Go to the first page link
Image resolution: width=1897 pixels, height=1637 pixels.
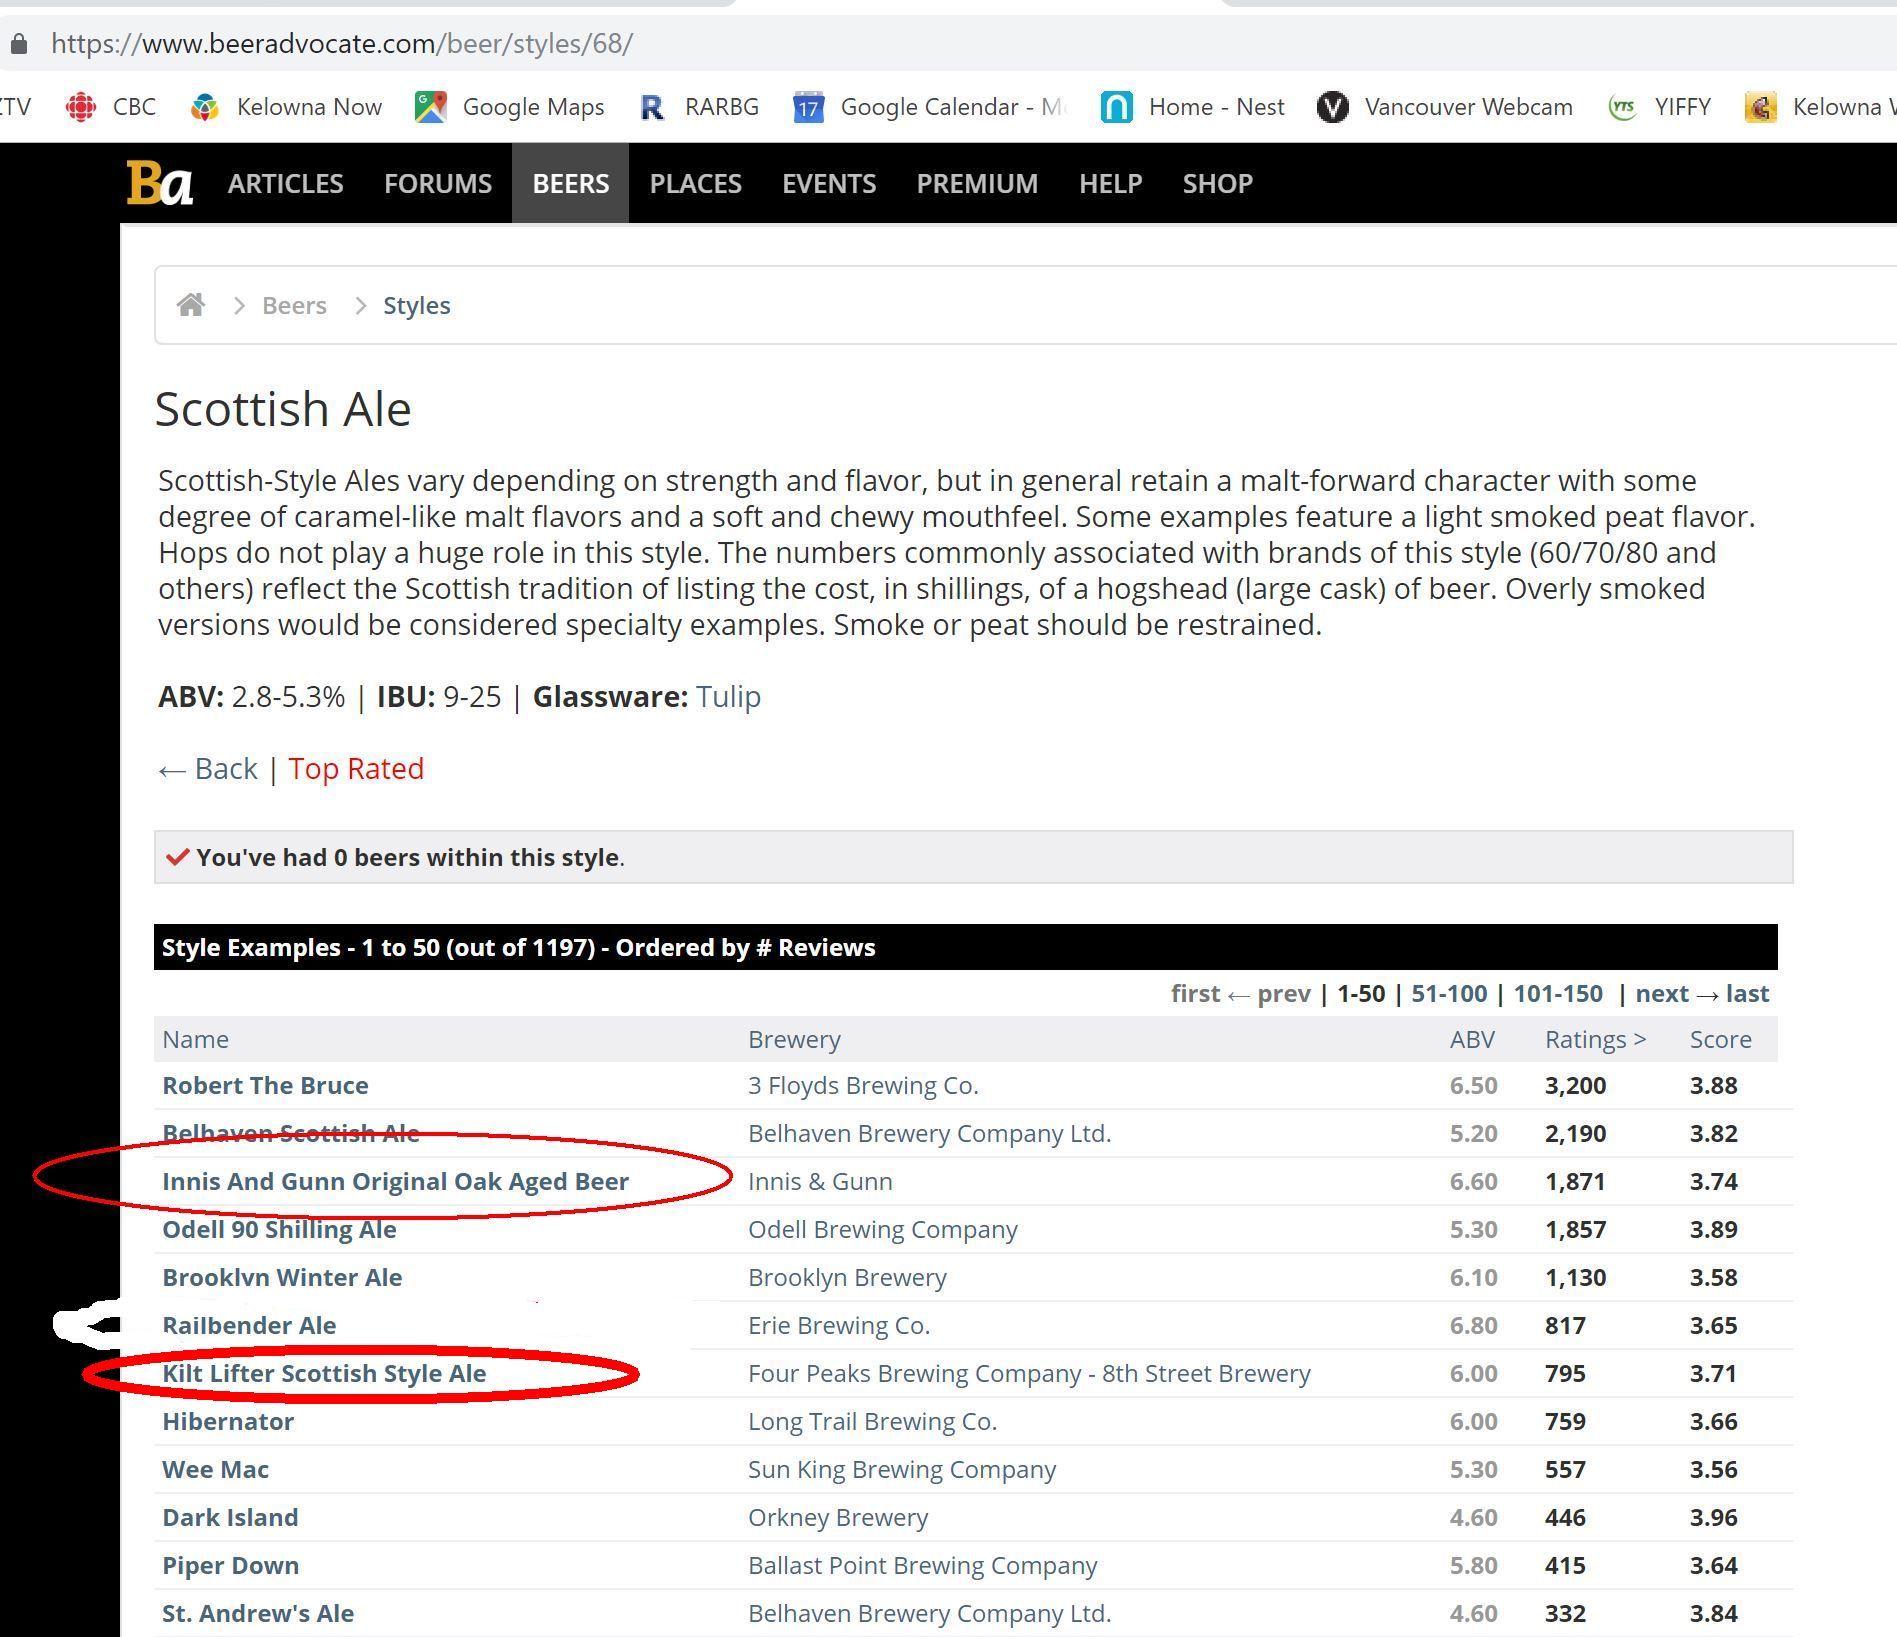coord(1196,993)
